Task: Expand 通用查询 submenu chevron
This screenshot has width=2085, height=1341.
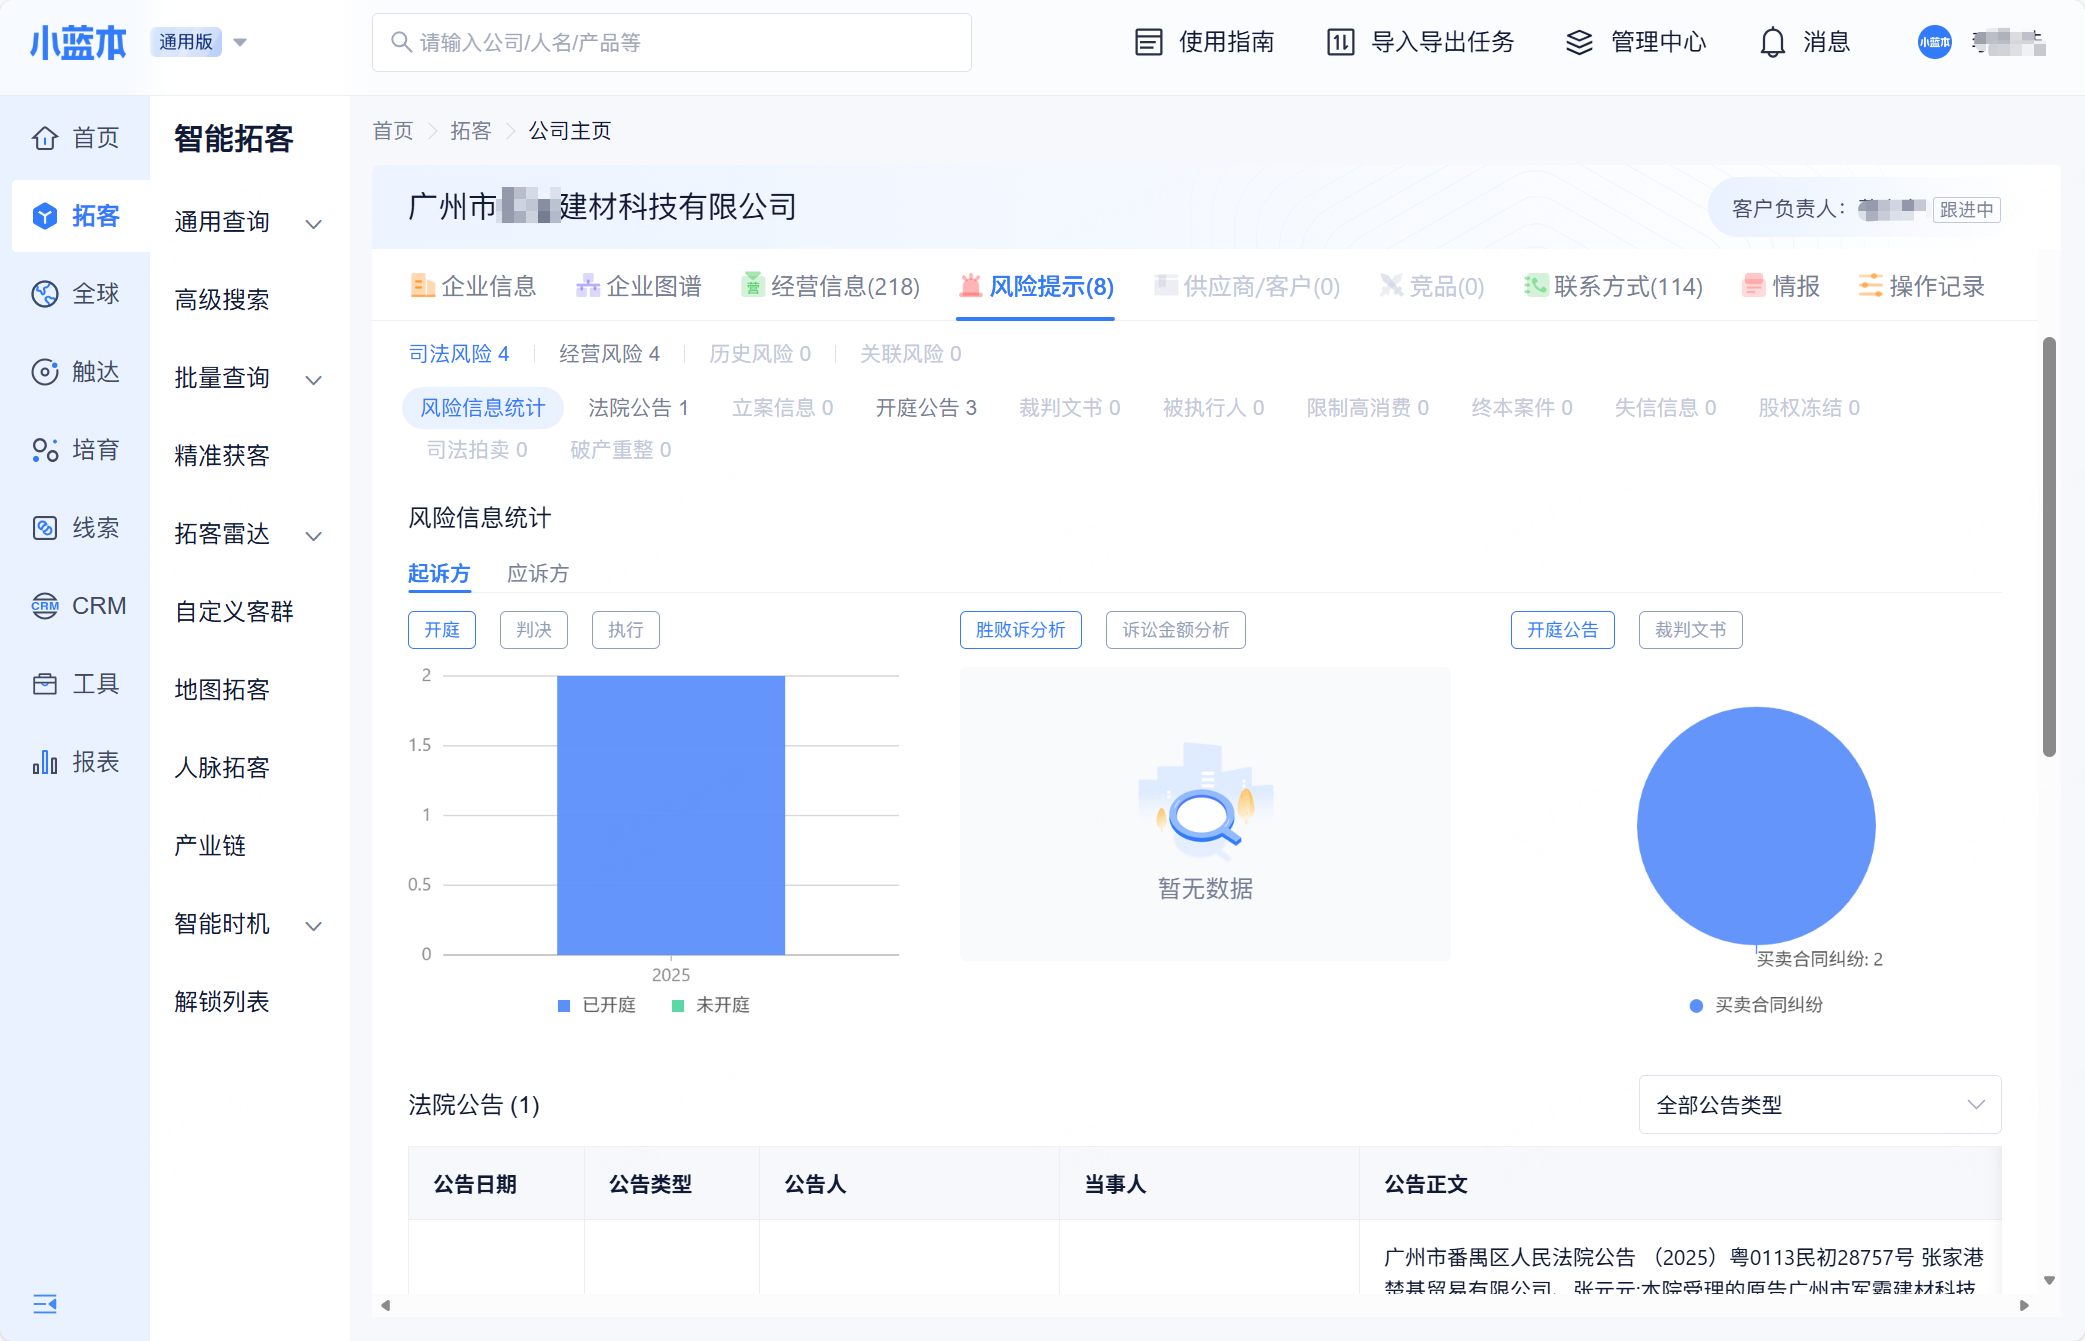Action: (x=313, y=223)
